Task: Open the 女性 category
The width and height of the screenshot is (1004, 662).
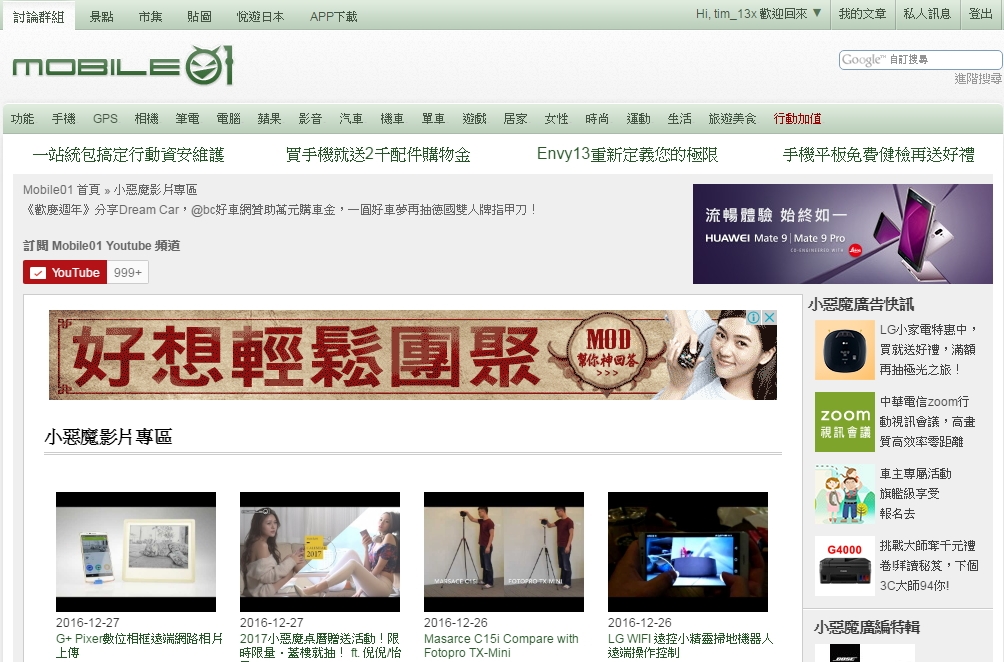Action: (556, 118)
